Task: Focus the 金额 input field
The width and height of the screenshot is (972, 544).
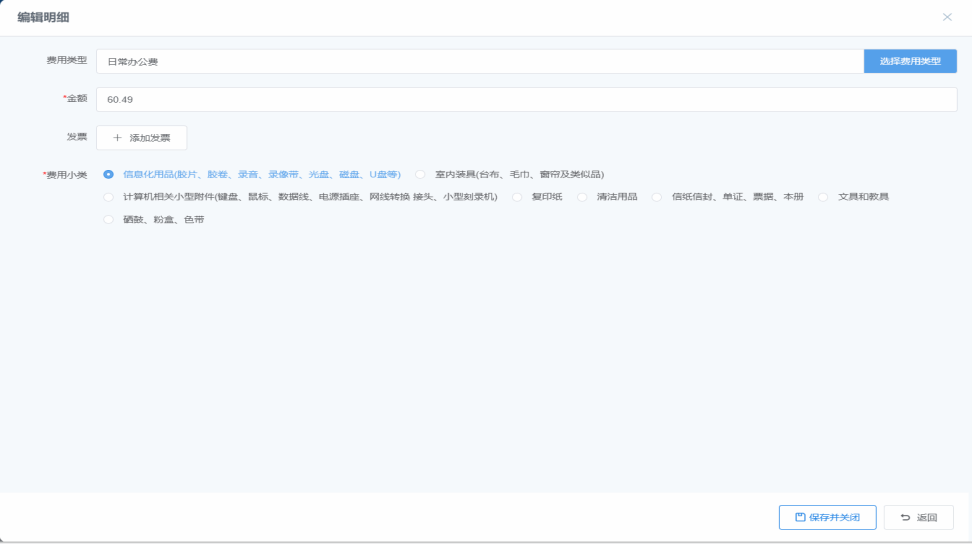Action: click(x=526, y=100)
